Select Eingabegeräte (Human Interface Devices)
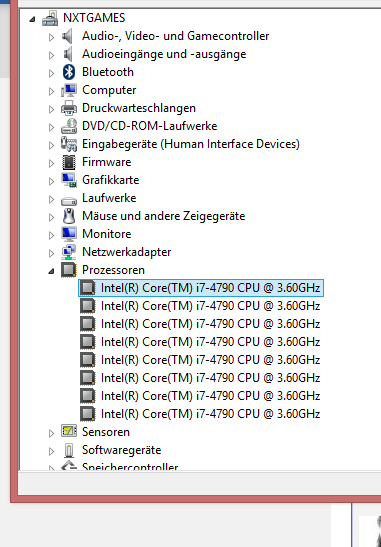 [x=191, y=144]
